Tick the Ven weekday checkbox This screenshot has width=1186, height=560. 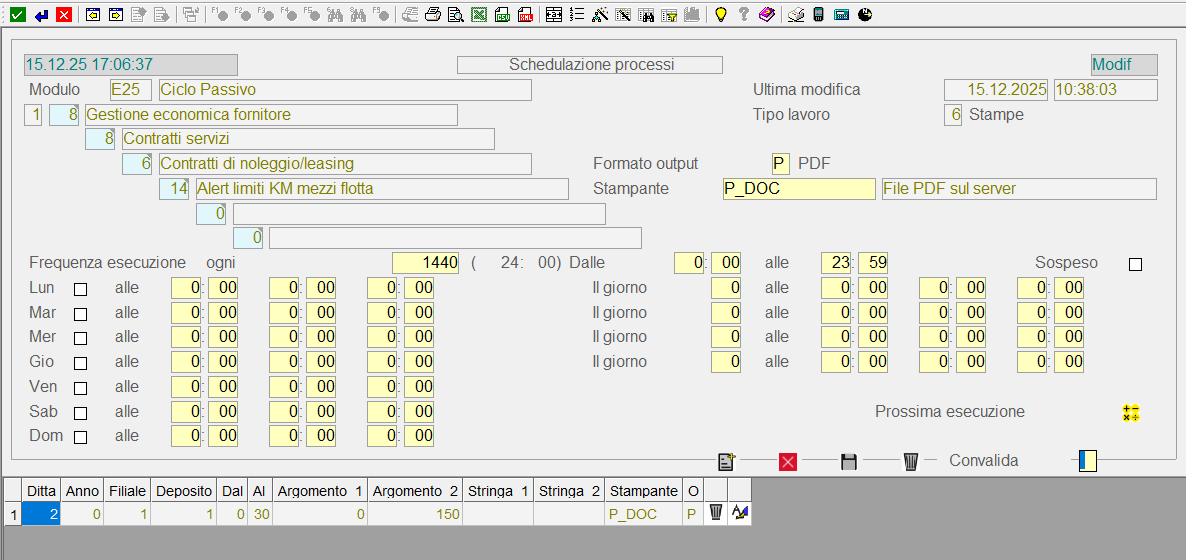tap(81, 388)
